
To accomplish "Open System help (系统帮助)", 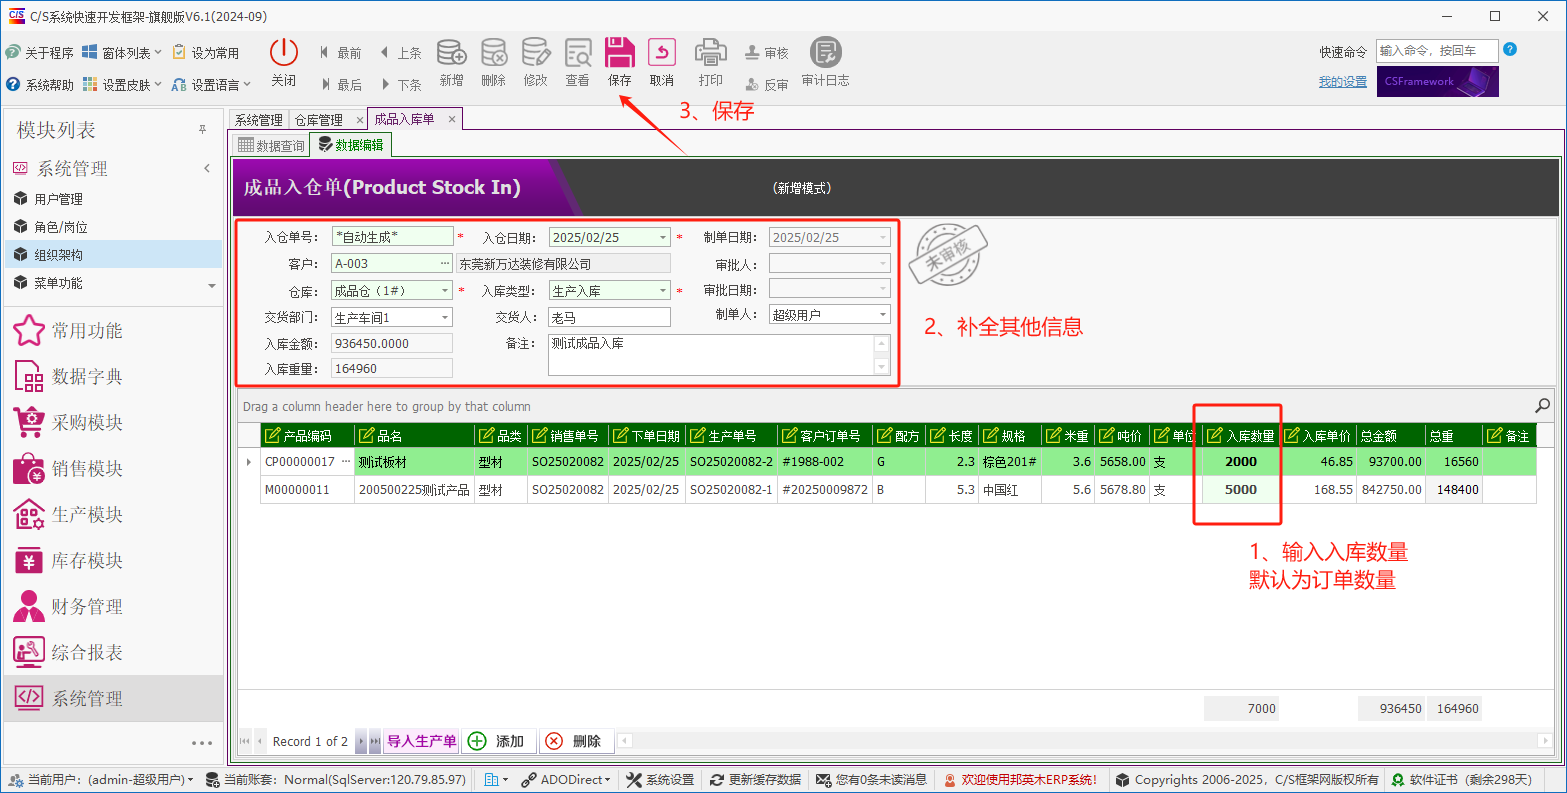I will 40,85.
